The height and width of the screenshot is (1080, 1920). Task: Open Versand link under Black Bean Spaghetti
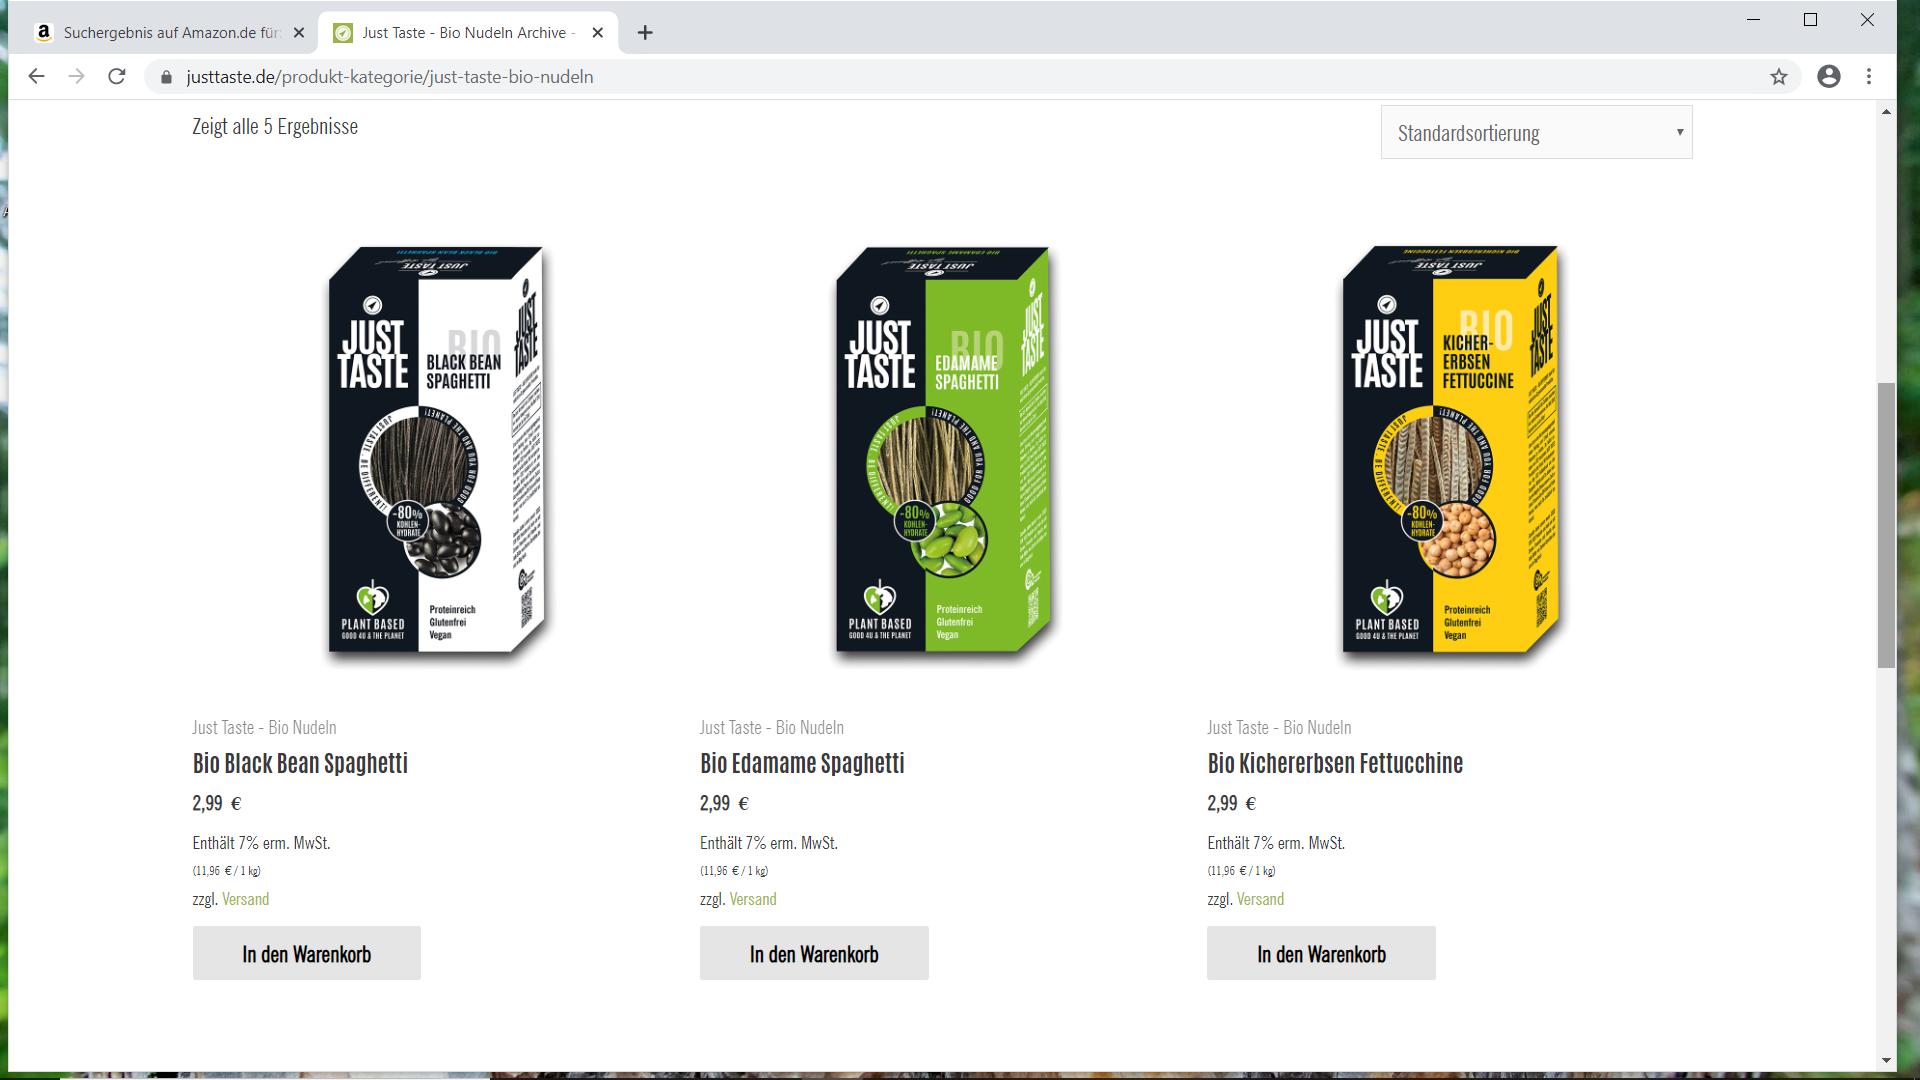click(x=245, y=899)
